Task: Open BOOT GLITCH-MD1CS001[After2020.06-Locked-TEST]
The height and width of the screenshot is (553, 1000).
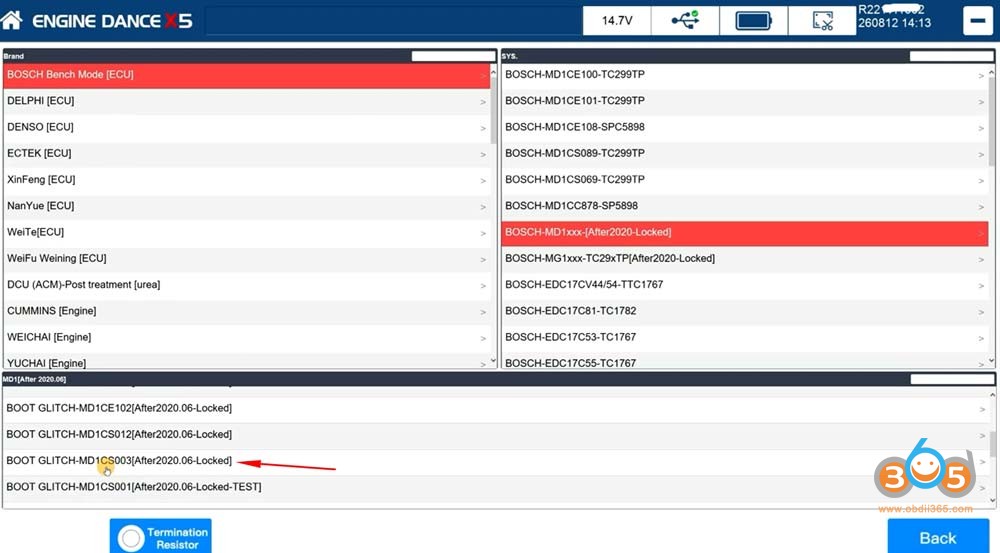Action: tap(496, 487)
